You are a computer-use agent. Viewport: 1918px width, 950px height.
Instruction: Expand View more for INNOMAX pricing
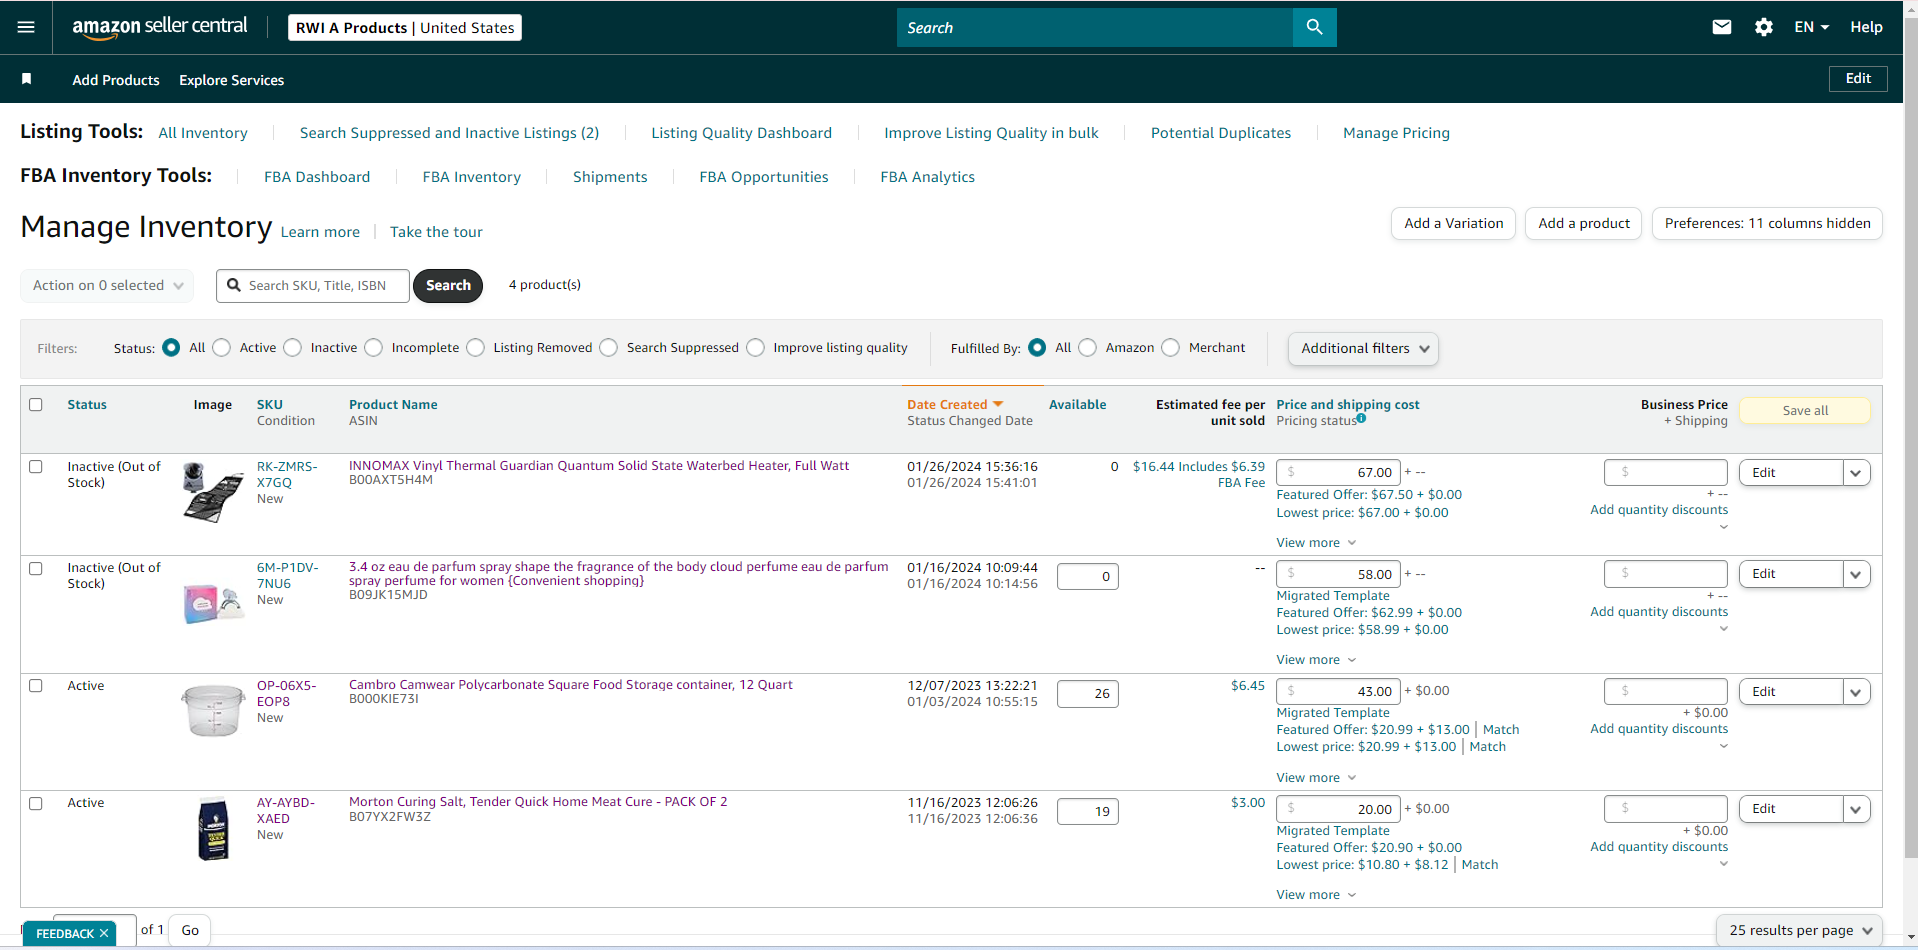1316,543
